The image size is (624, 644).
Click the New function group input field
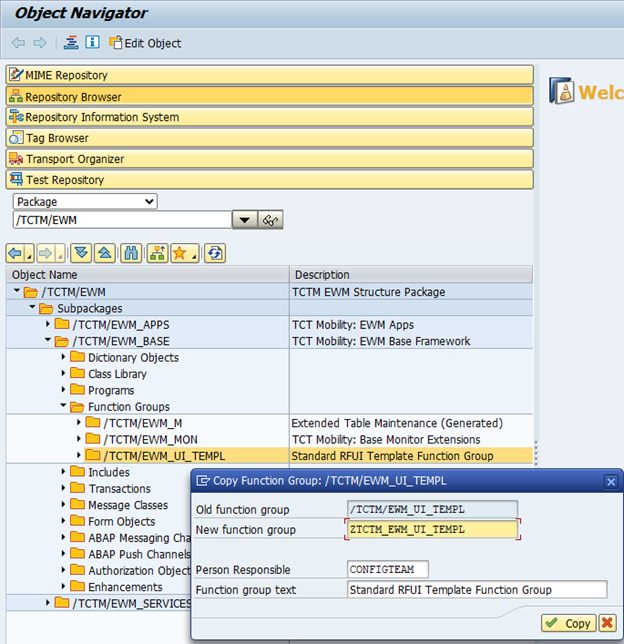pos(432,529)
